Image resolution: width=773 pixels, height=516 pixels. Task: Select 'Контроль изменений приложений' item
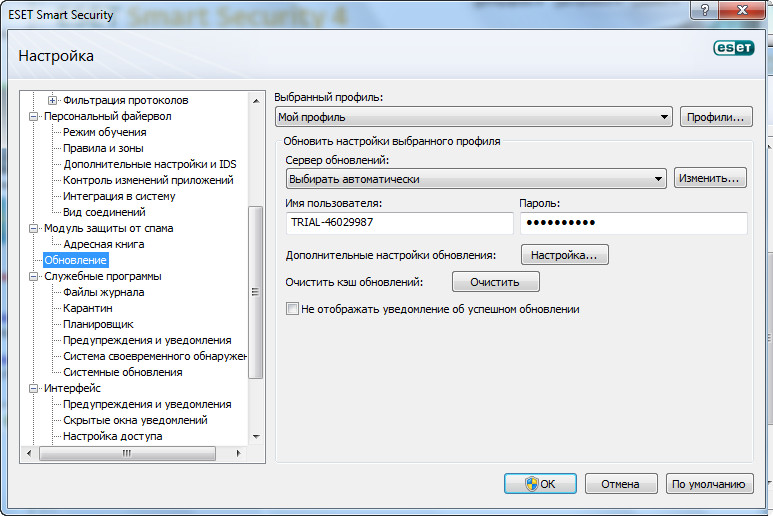click(x=148, y=180)
